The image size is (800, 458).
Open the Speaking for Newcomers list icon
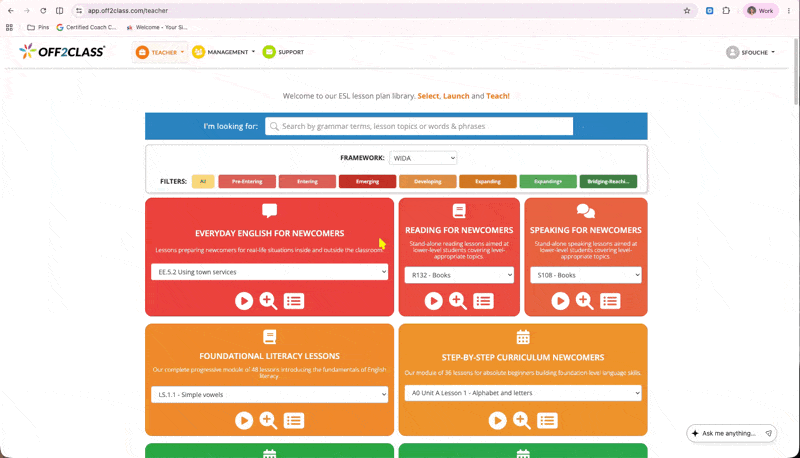click(610, 301)
